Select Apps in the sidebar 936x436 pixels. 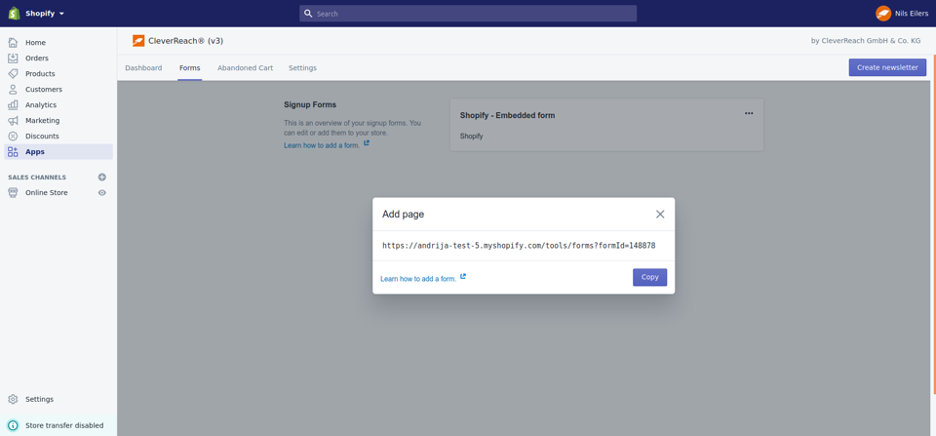click(58, 152)
